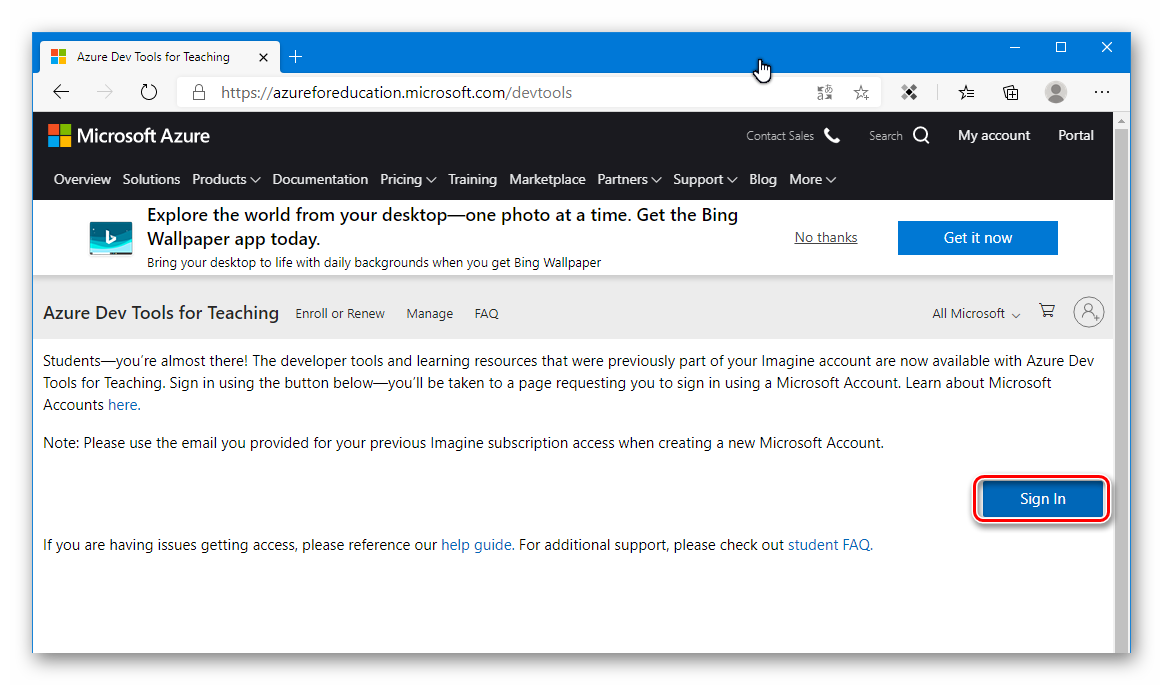Open the Collections icon
The height and width of the screenshot is (685, 1163).
1010,92
